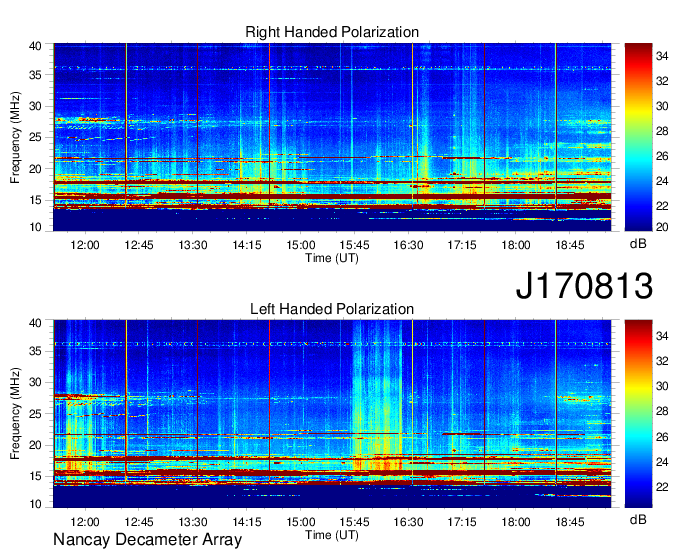Click 13:30 time tick on Right Handed plot

[193, 245]
